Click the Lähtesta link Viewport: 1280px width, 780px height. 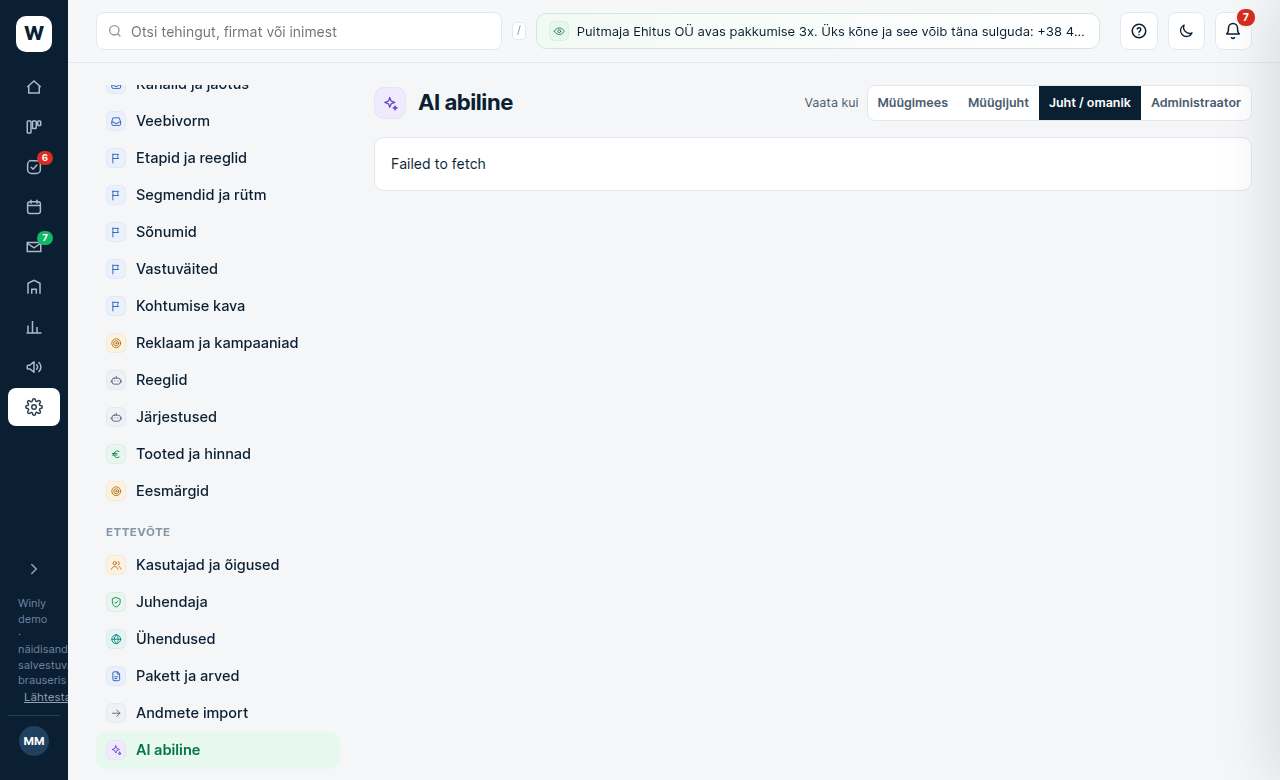click(45, 697)
